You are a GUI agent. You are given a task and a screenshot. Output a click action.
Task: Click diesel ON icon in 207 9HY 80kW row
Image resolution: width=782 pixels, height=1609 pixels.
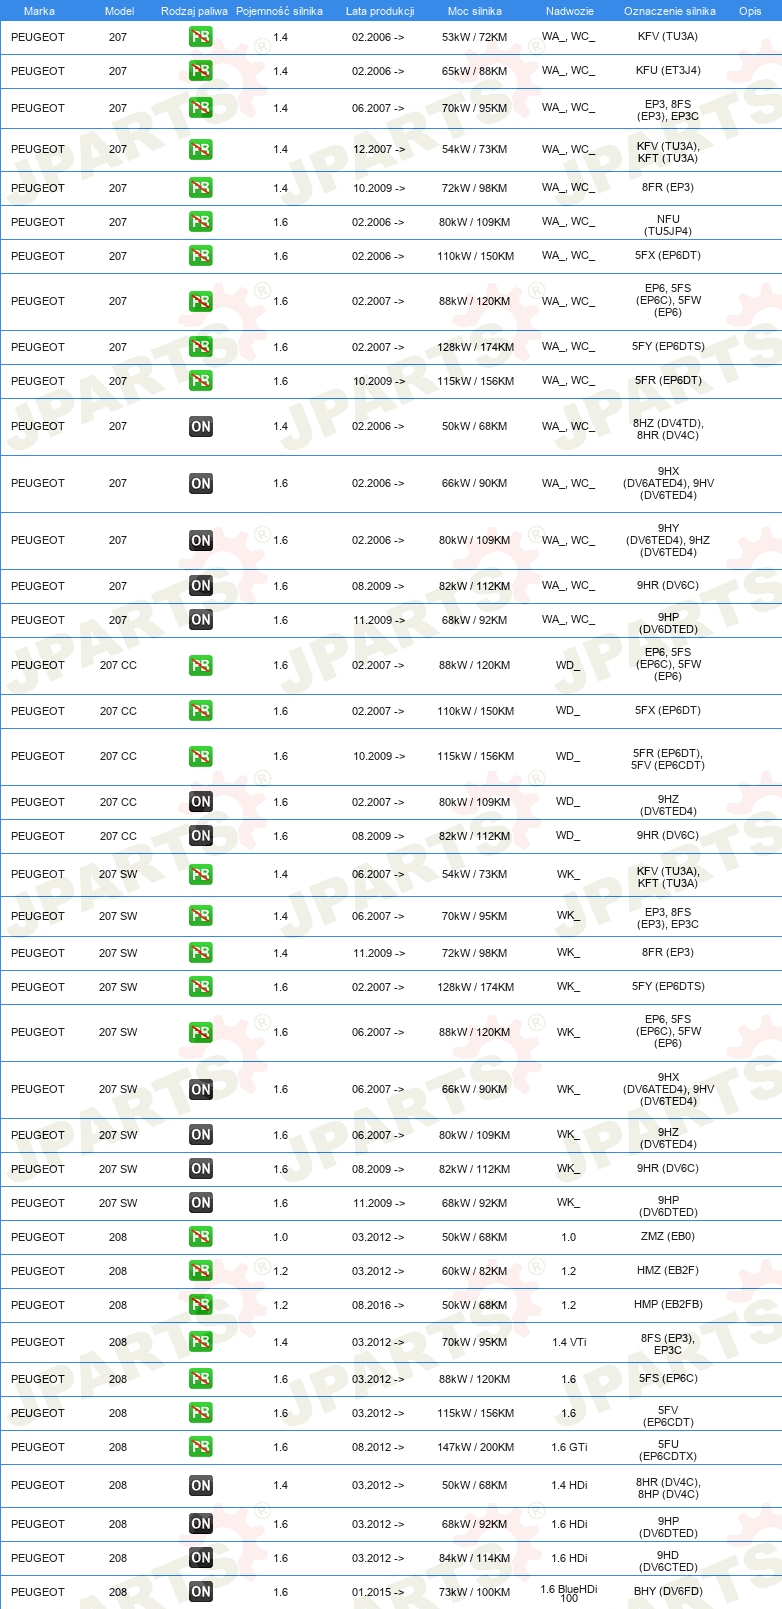(x=201, y=540)
